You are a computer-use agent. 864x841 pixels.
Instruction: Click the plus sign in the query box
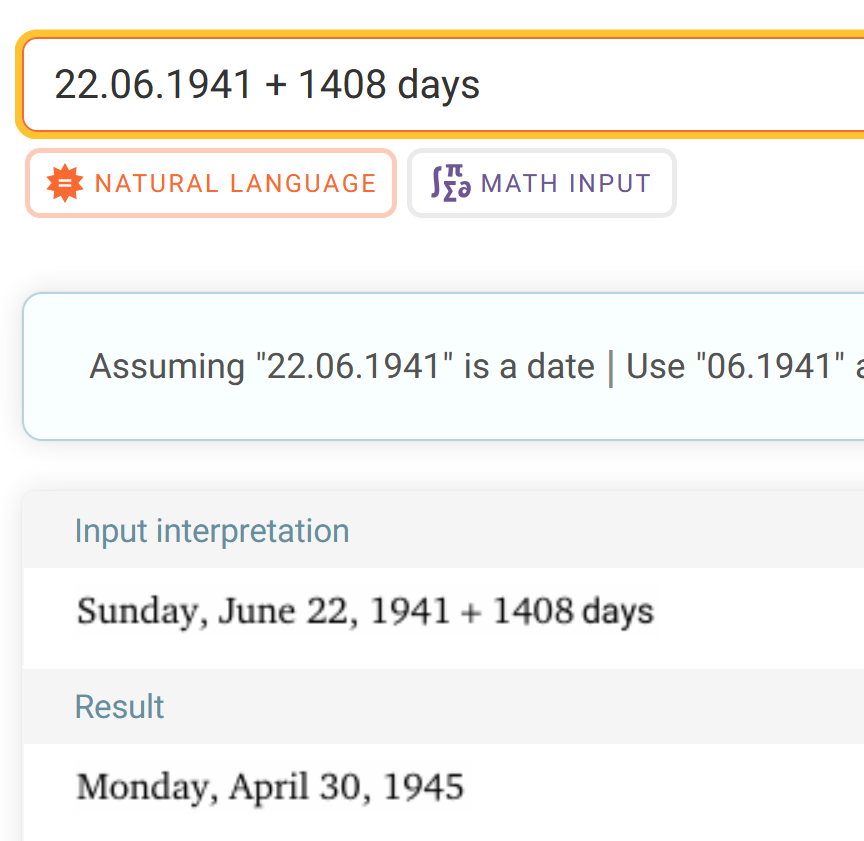click(x=275, y=85)
